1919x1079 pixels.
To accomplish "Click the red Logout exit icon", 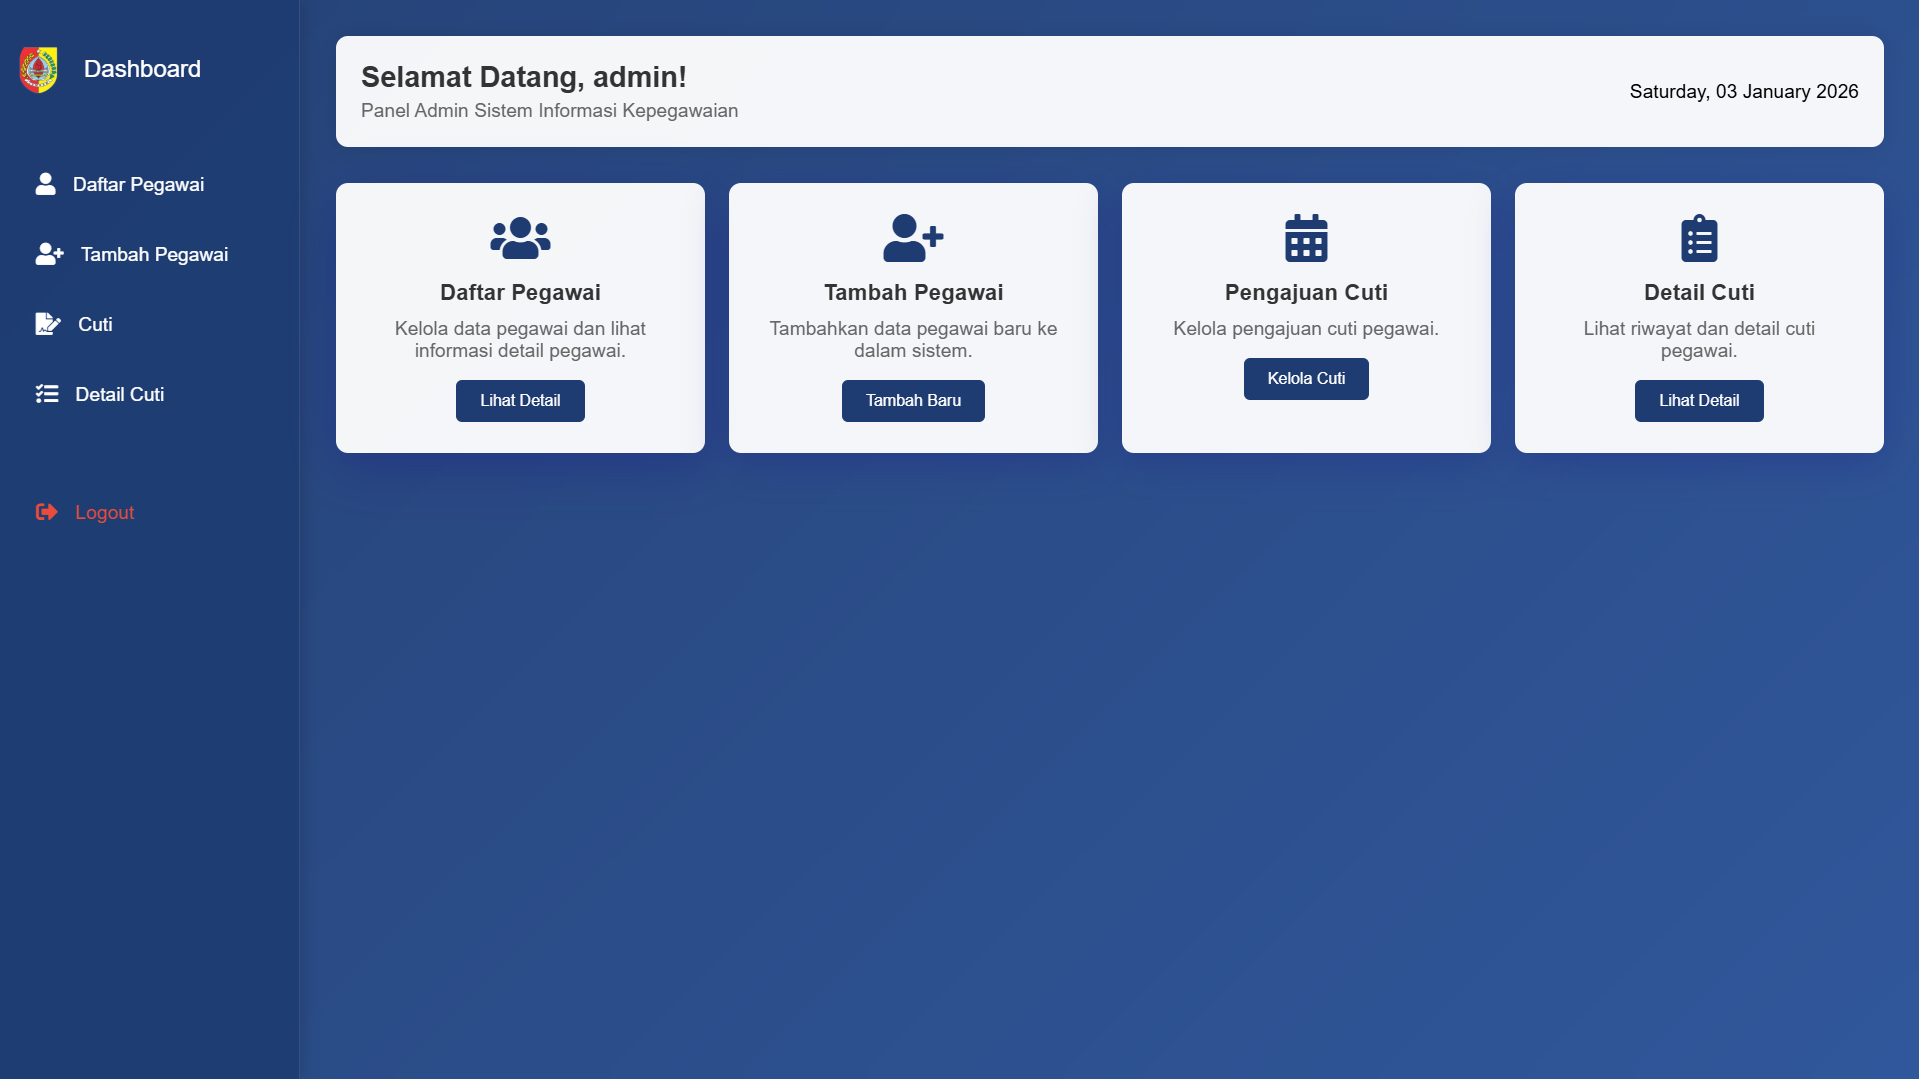I will tap(46, 512).
